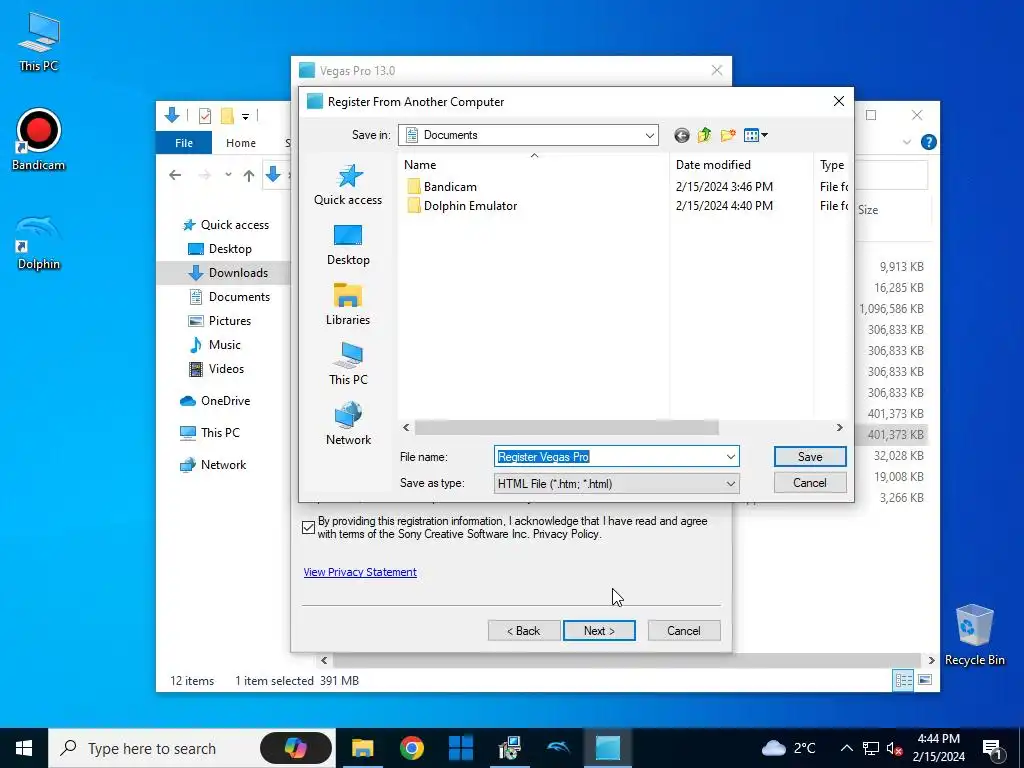Viewport: 1024px width, 768px height.
Task: Show hidden system tray icons
Action: point(846,748)
